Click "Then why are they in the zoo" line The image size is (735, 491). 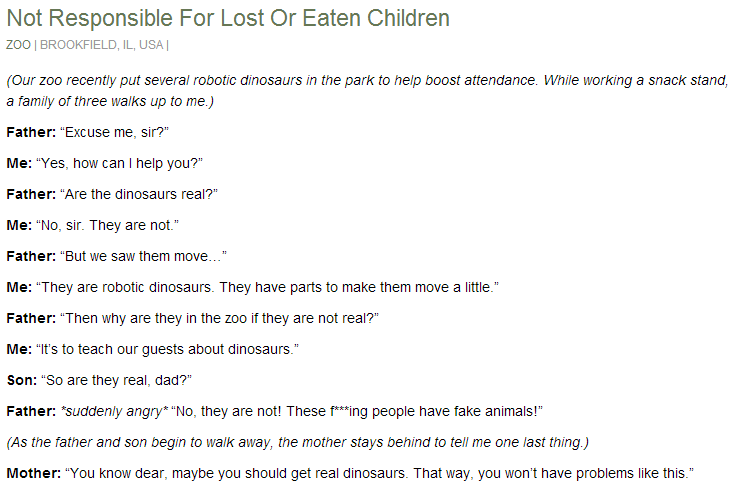click(x=219, y=318)
